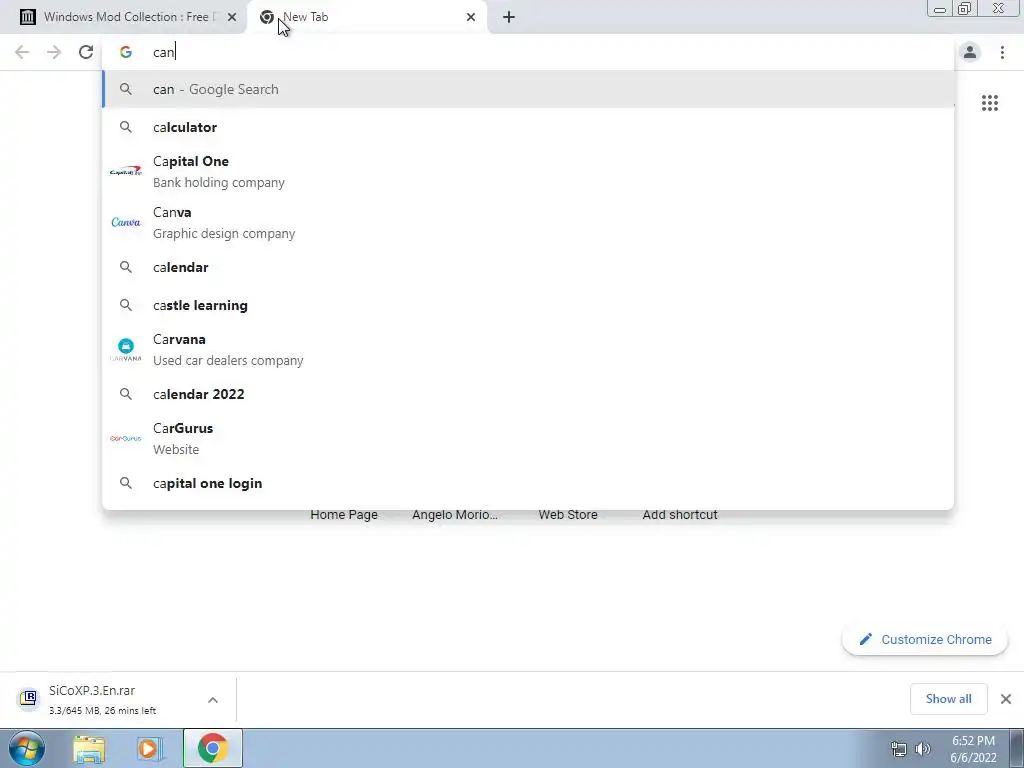Viewport: 1024px width, 768px height.
Task: Reload the page with the refresh icon
Action: click(86, 52)
